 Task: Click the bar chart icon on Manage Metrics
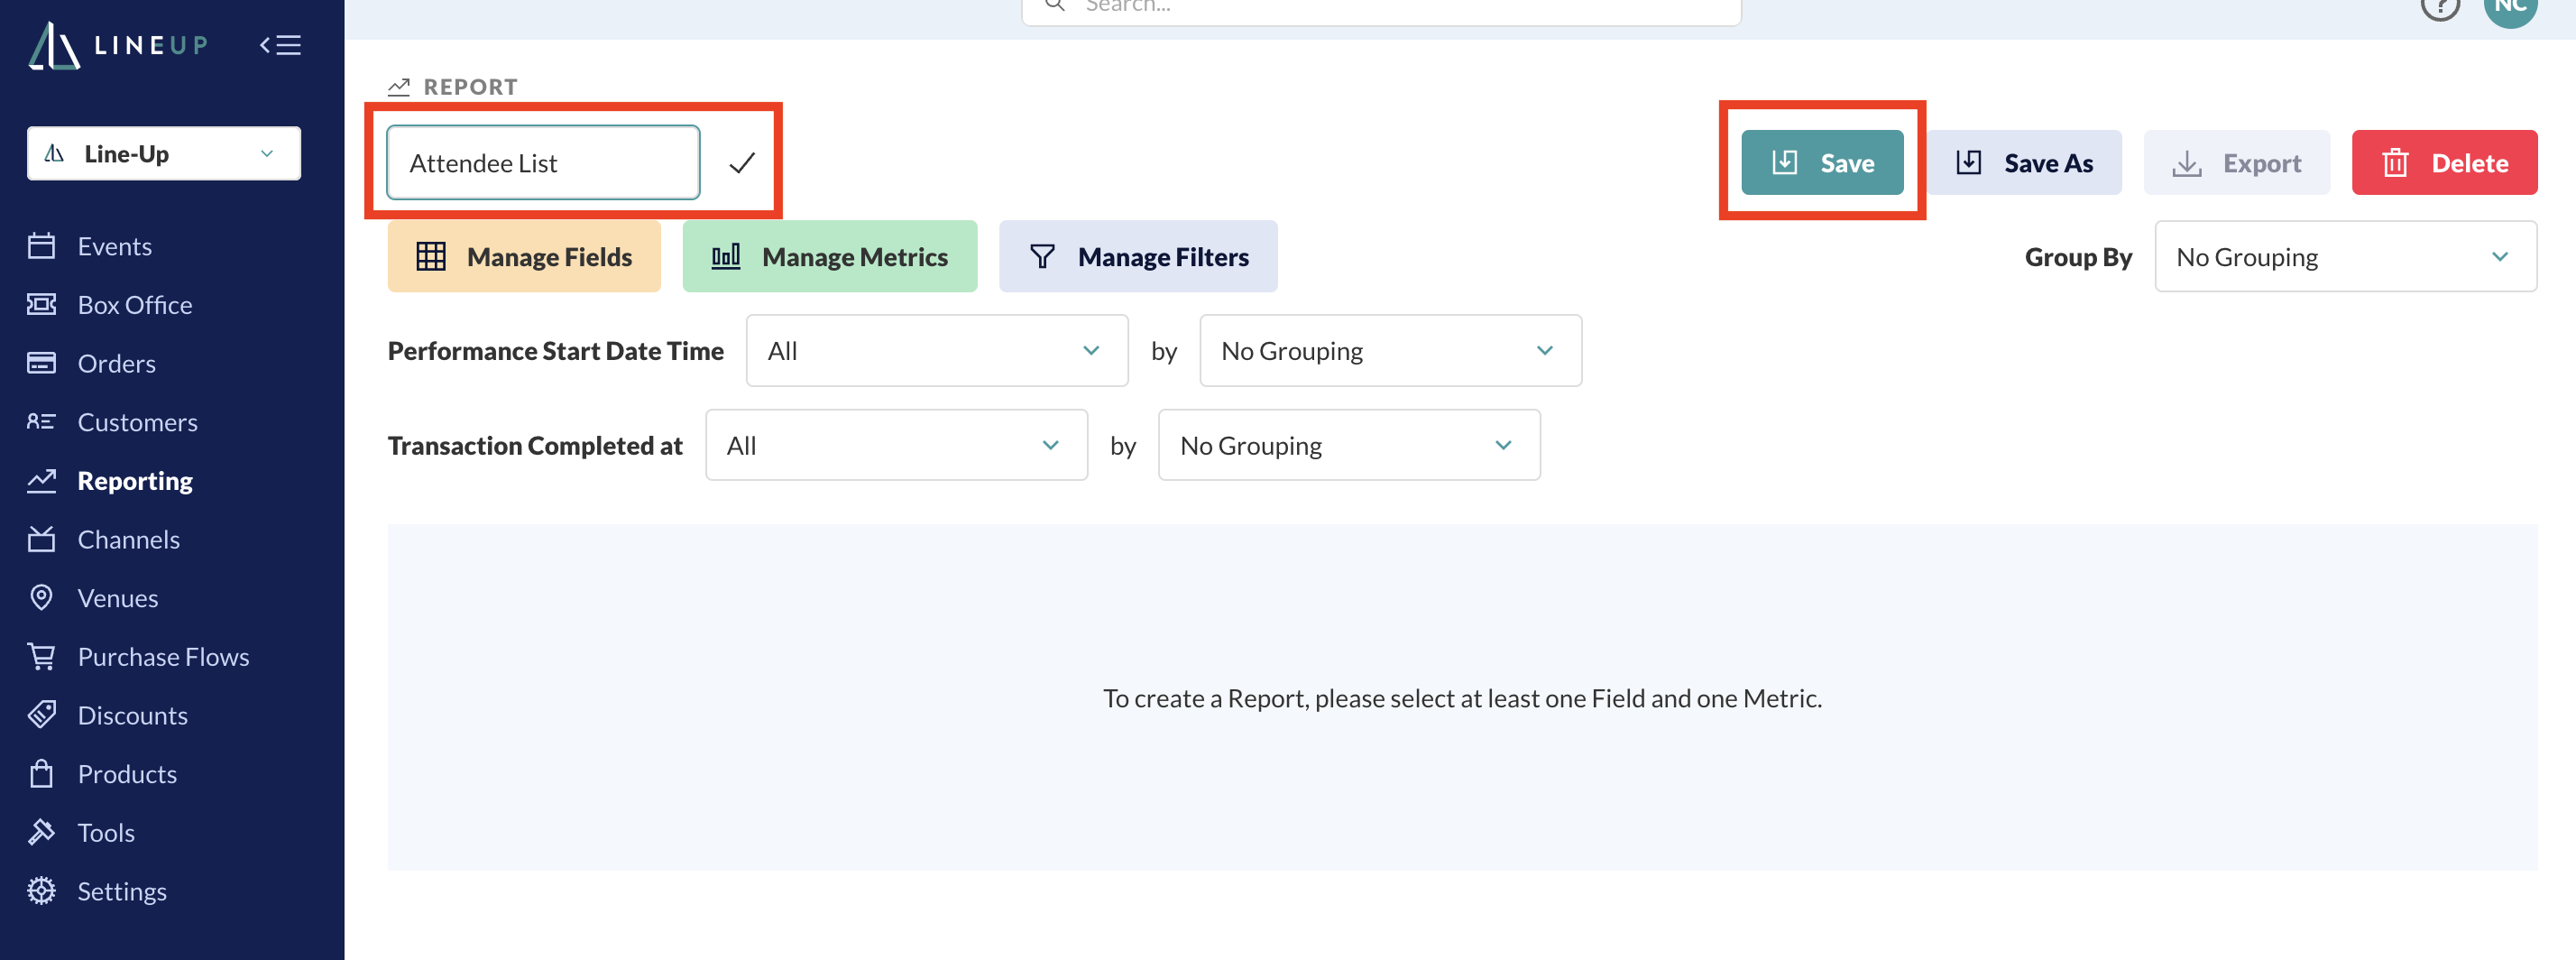click(x=726, y=256)
